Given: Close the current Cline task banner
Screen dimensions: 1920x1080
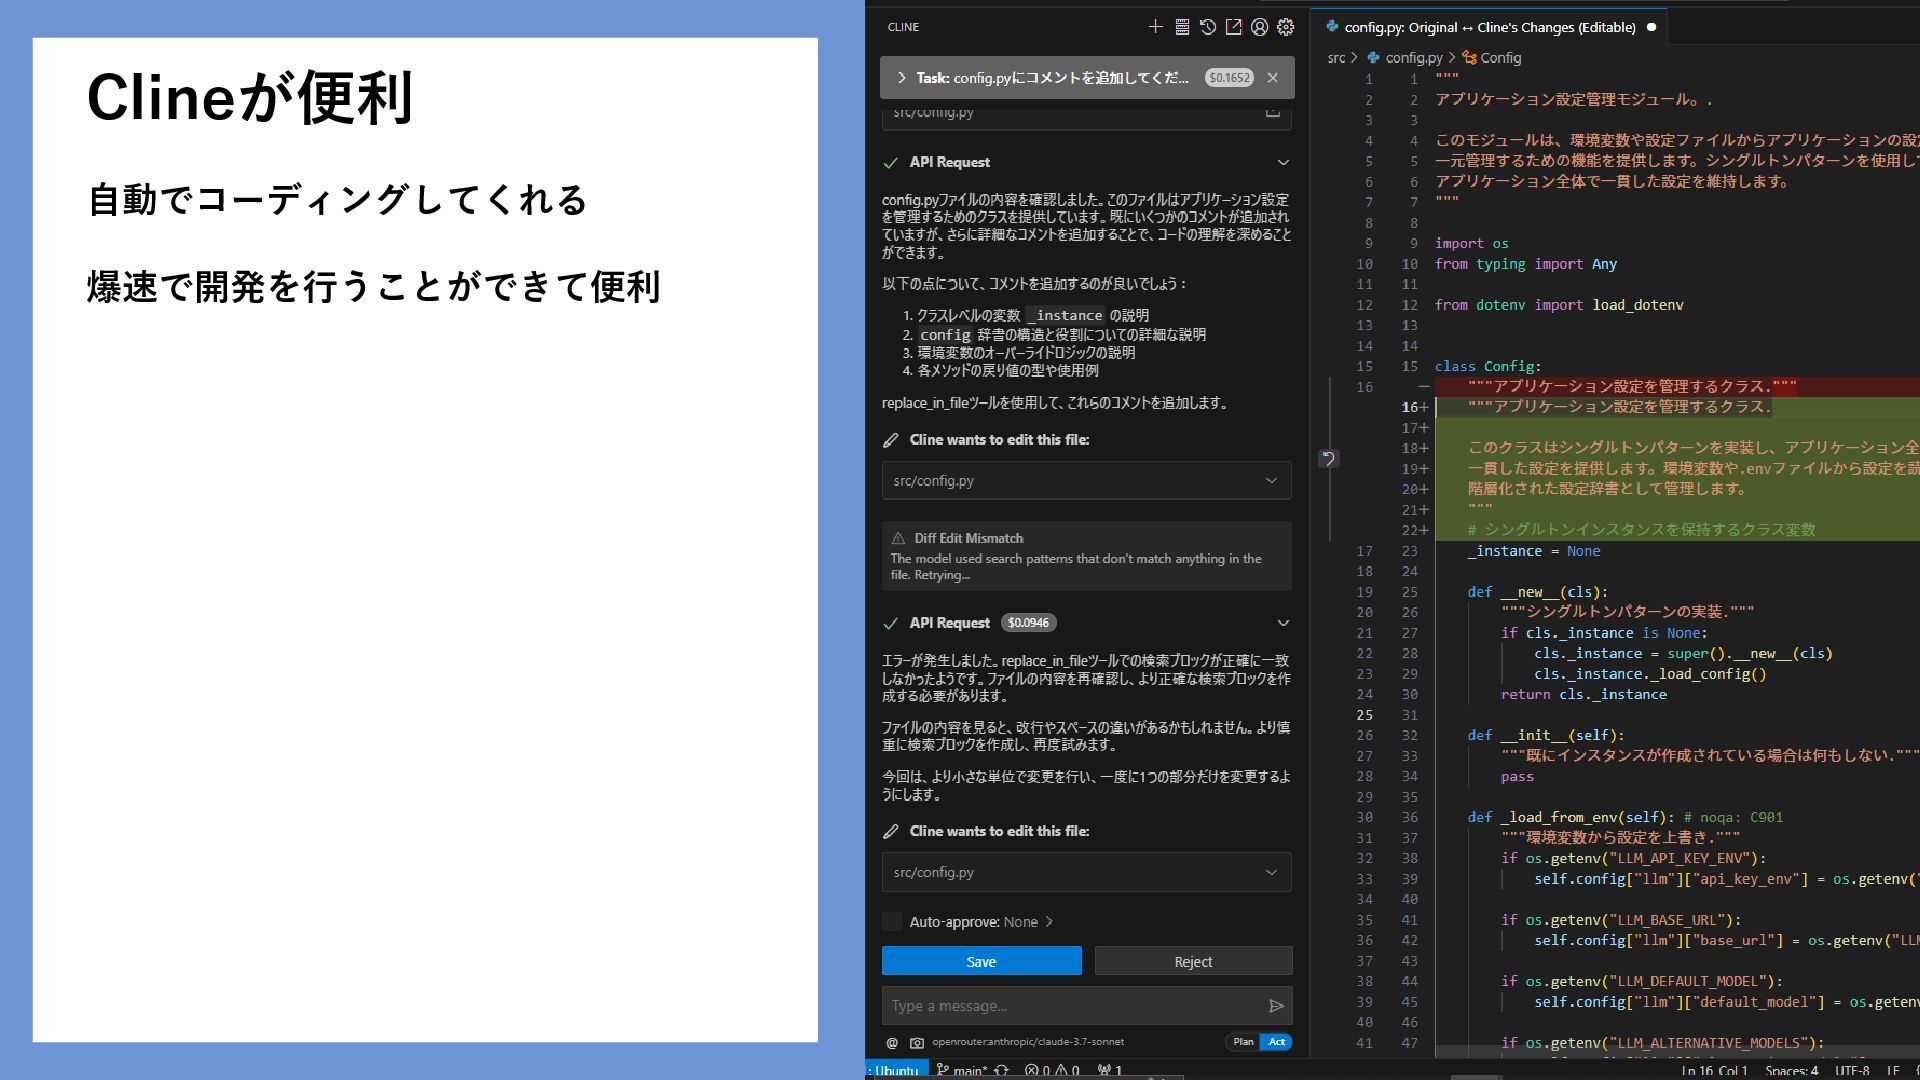Looking at the screenshot, I should tap(1272, 77).
